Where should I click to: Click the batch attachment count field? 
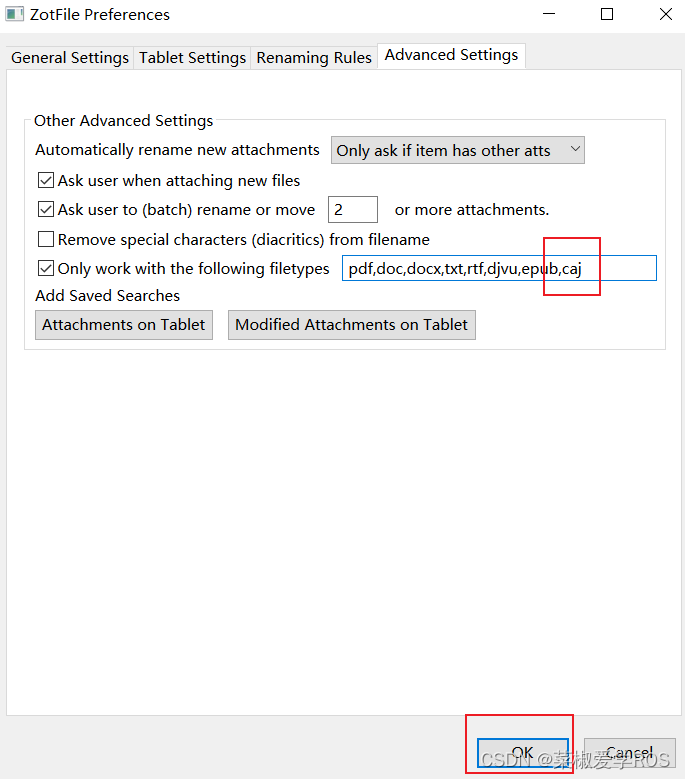tap(353, 210)
